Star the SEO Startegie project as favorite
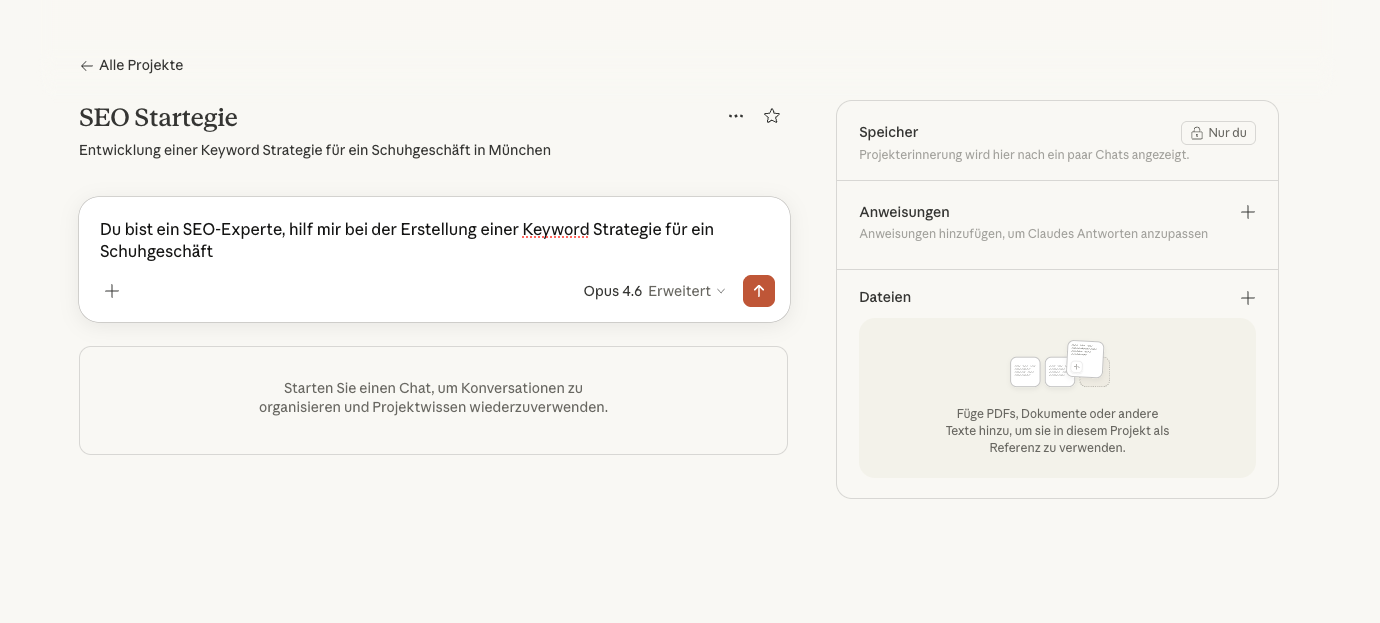The height and width of the screenshot is (623, 1380). point(772,116)
